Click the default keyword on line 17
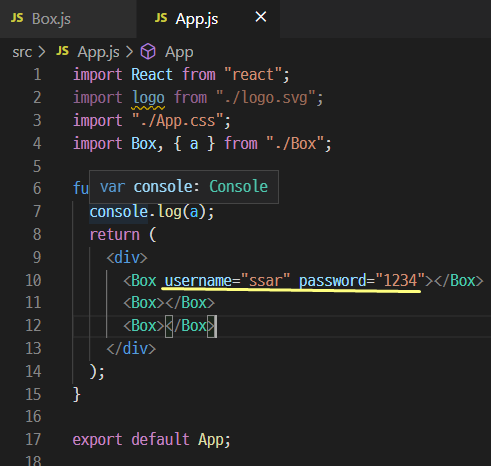 [x=160, y=439]
